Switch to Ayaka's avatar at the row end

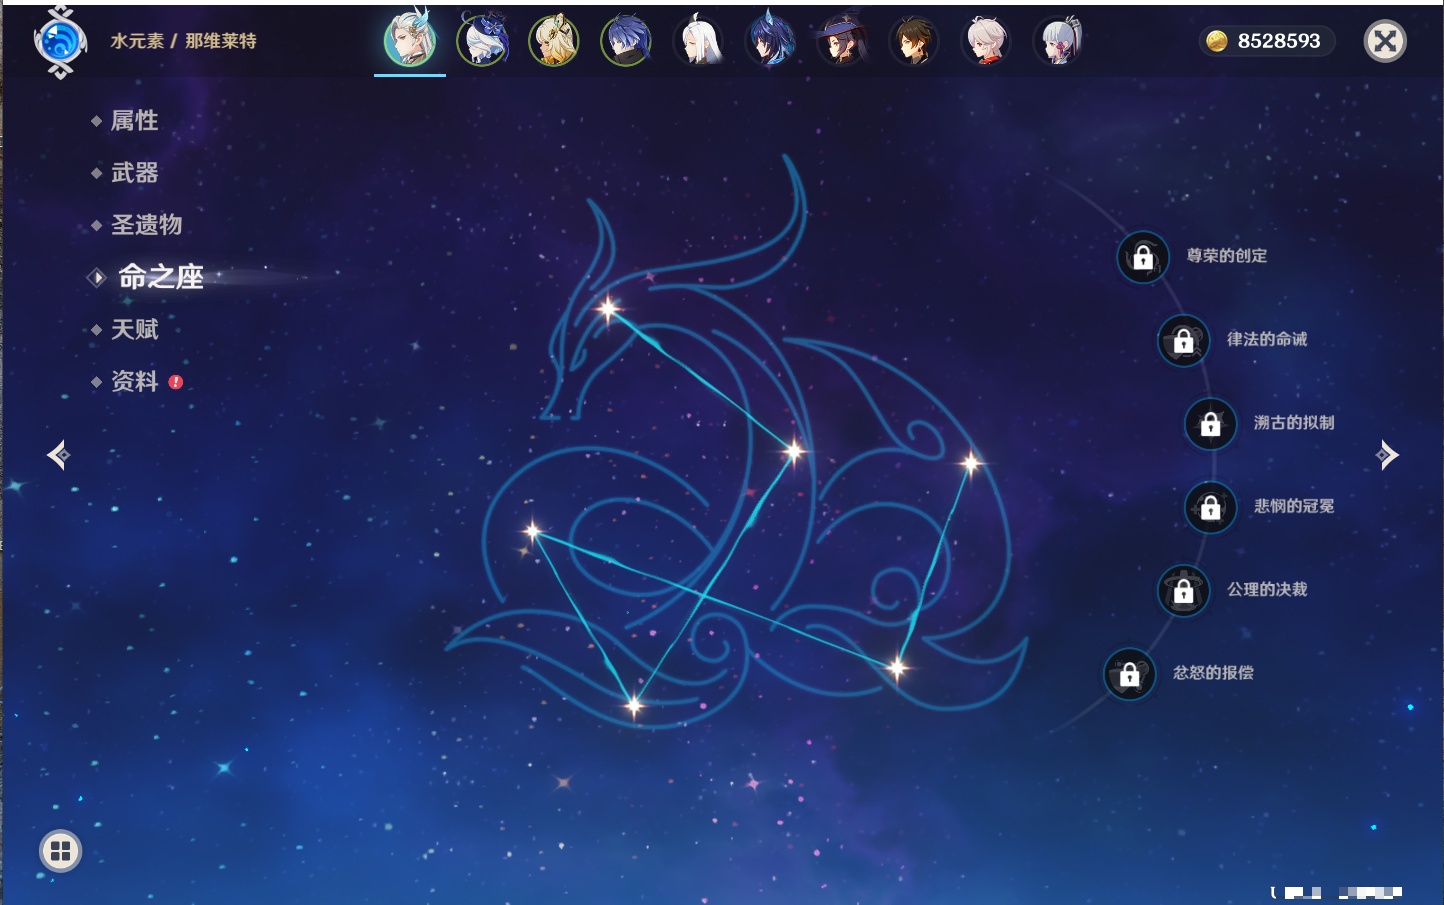click(x=1058, y=41)
